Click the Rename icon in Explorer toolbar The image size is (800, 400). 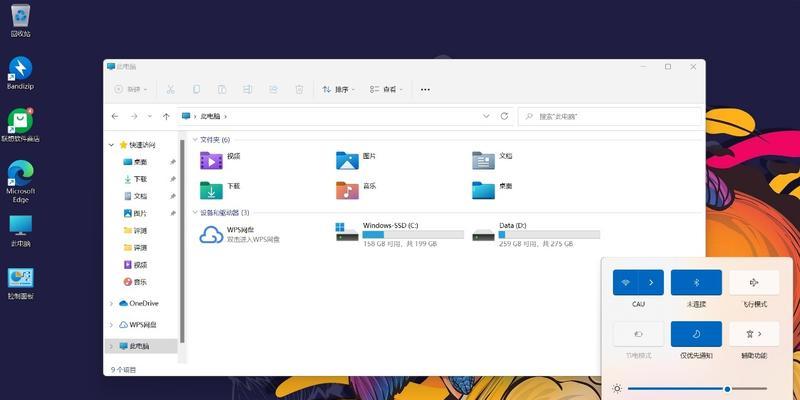pos(247,89)
